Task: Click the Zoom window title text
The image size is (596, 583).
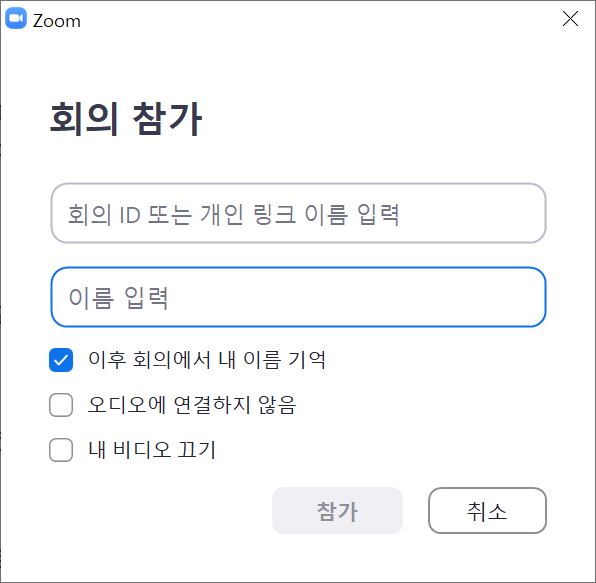Action: click(x=57, y=21)
